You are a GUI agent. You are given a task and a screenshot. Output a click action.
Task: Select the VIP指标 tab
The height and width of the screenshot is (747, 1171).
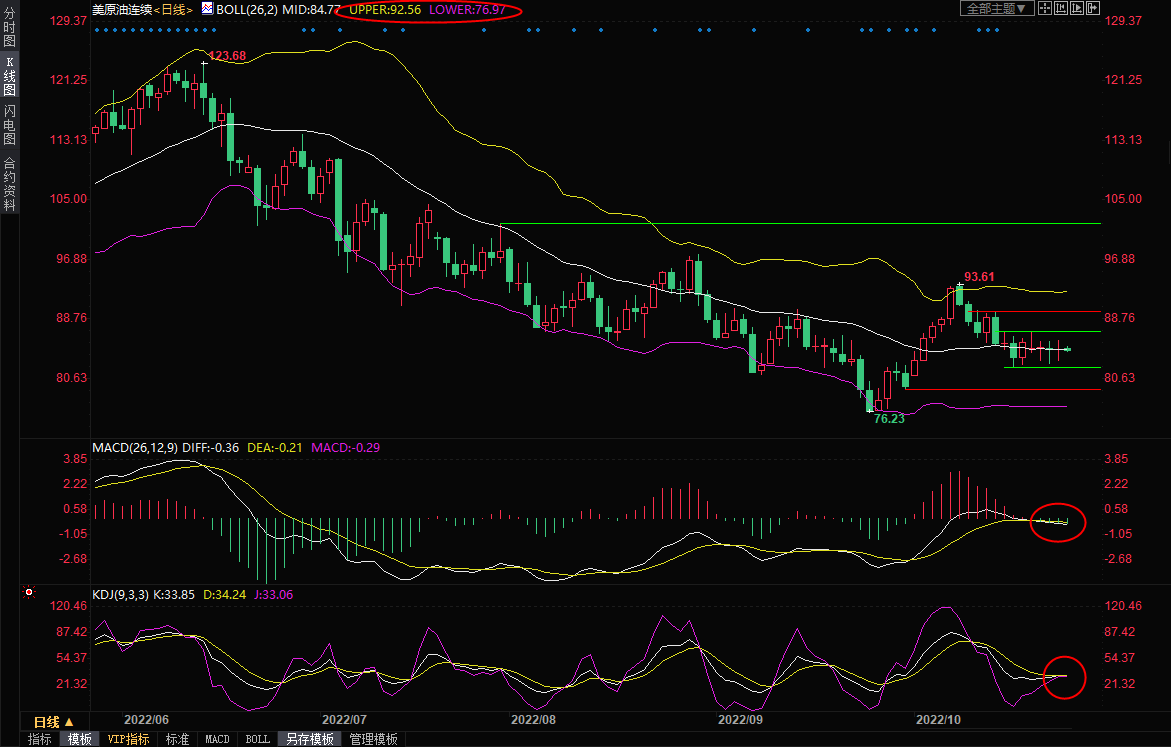(x=128, y=739)
